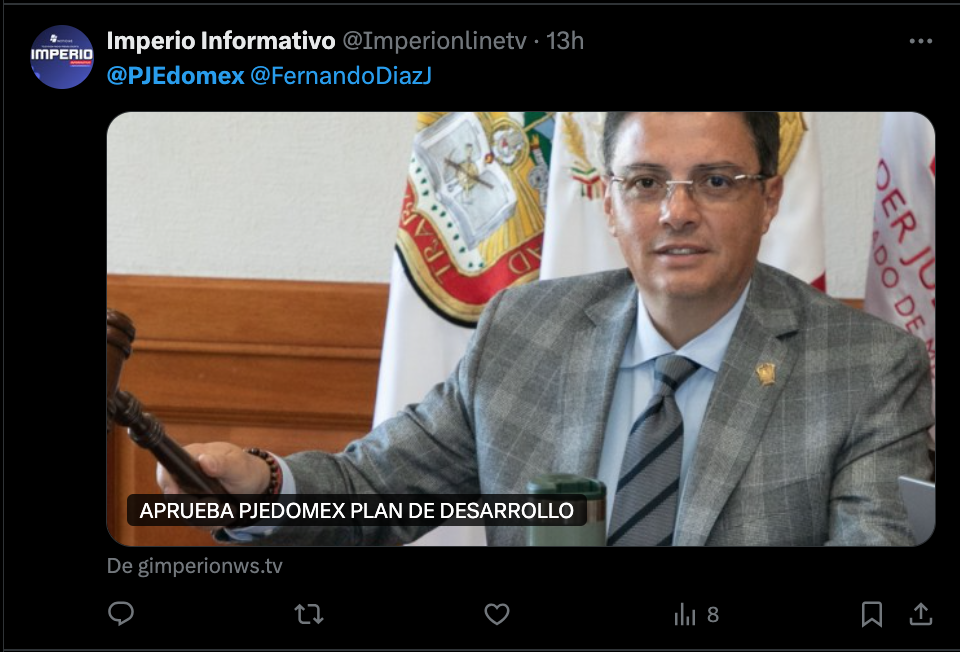Screen dimensions: 960x652
Task: Open the share arrow icon
Action: click(x=920, y=613)
